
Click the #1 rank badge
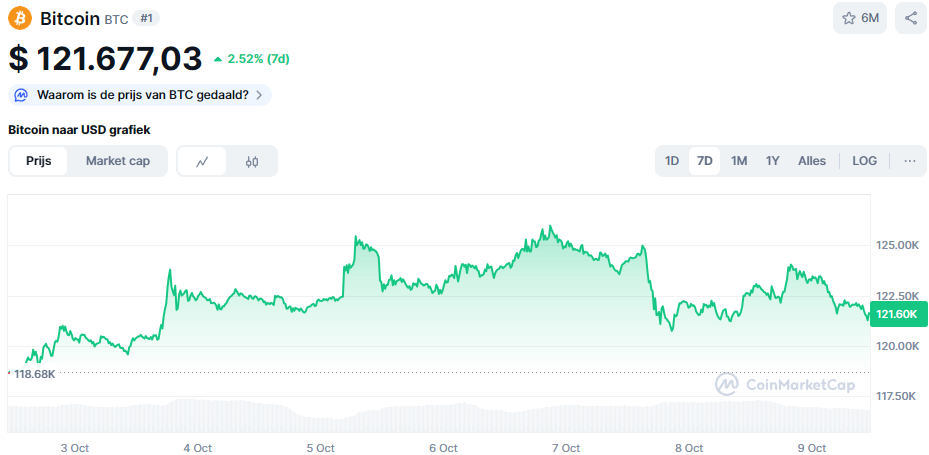click(x=146, y=18)
